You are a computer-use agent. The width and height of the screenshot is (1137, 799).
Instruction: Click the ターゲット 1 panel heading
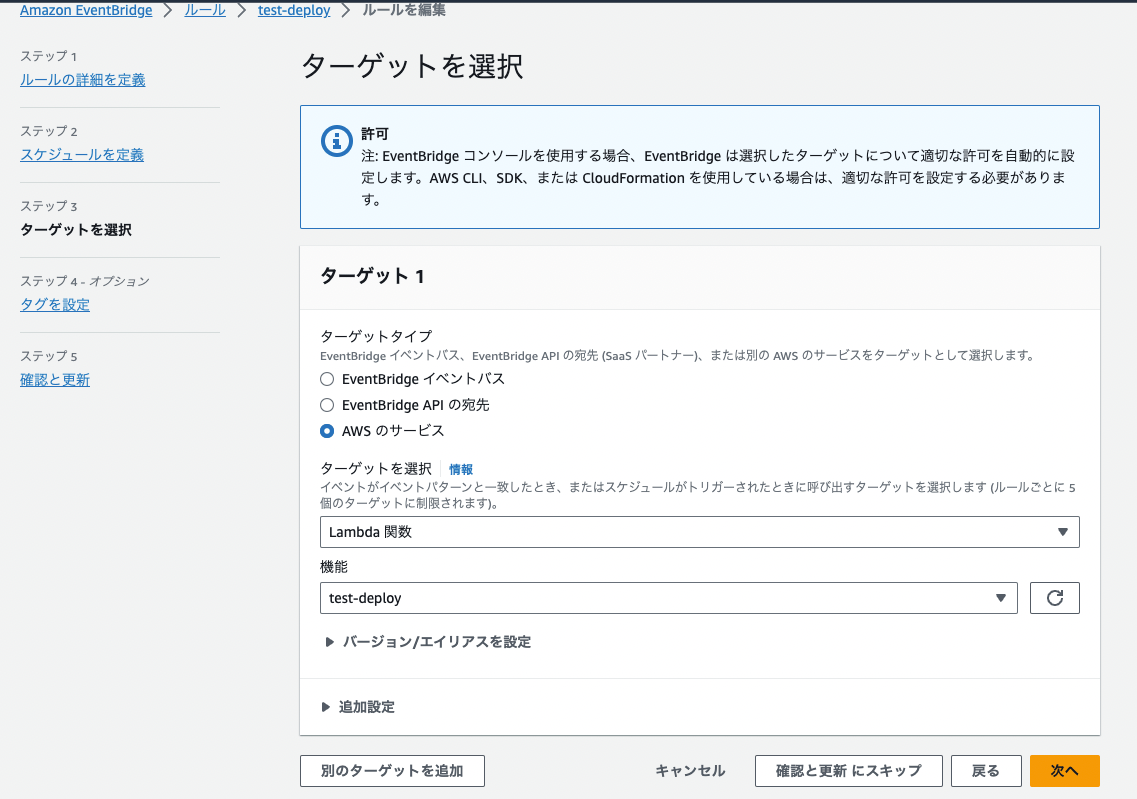pos(372,276)
